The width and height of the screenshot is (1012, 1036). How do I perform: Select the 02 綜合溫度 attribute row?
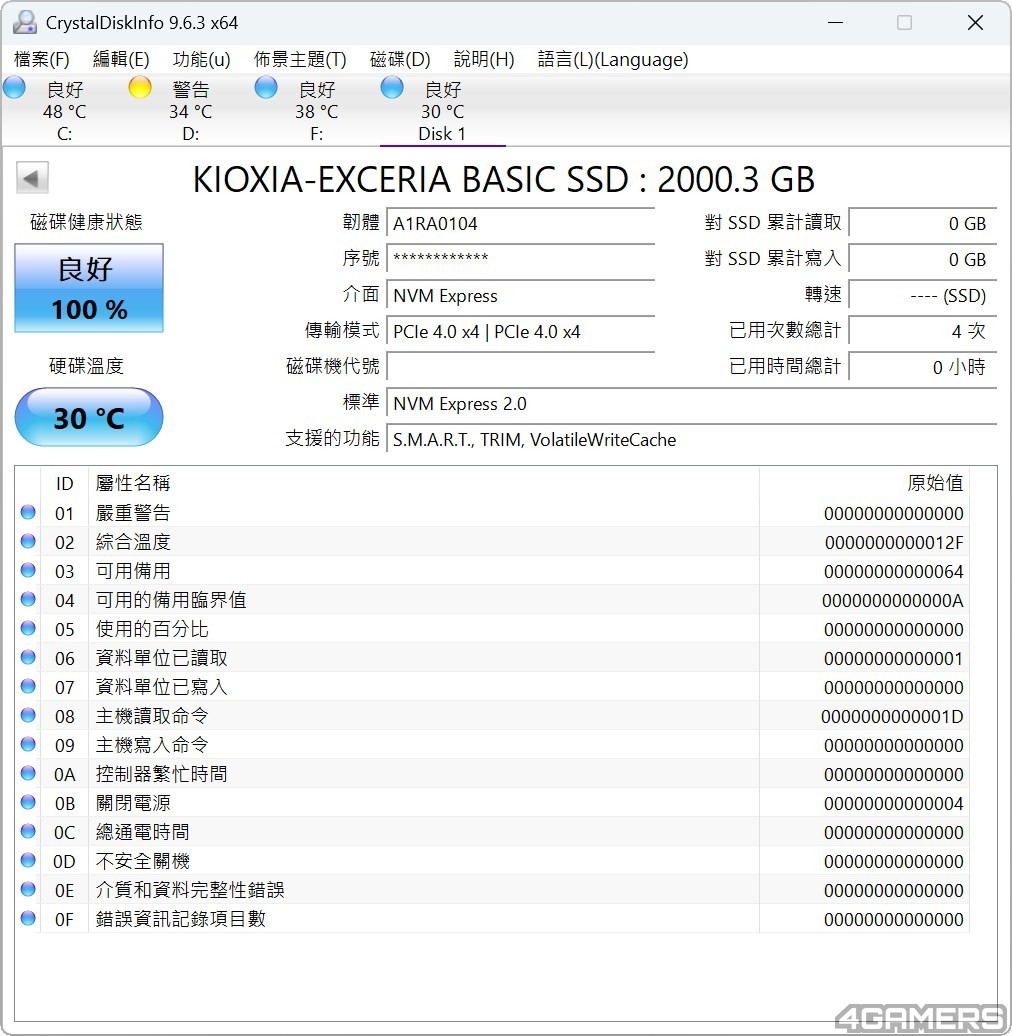point(400,542)
